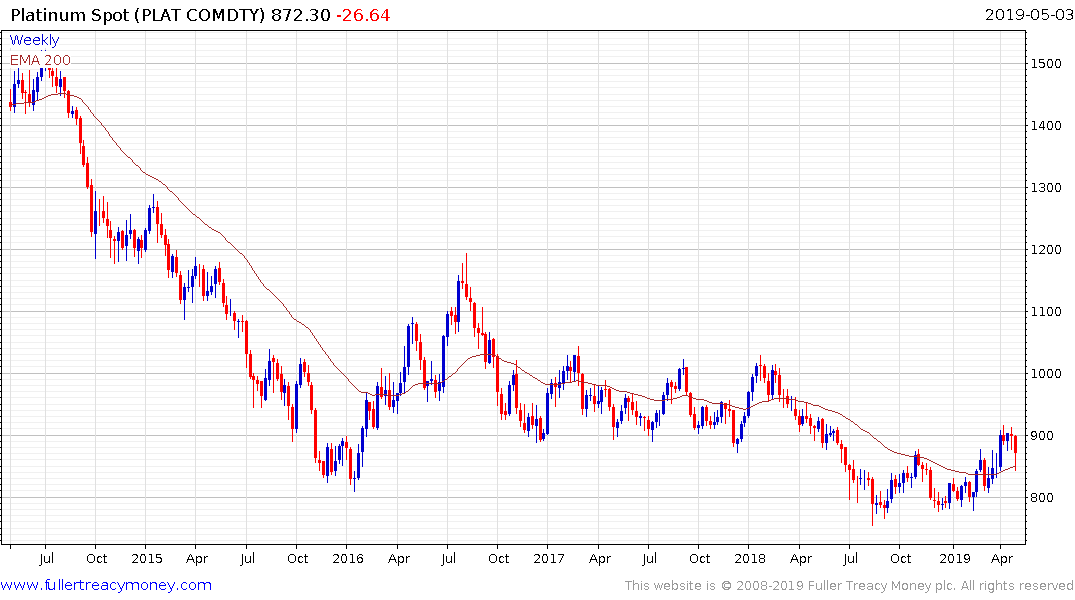
Task: Open the www.fullertreacymoney.com link
Action: [x=106, y=586]
